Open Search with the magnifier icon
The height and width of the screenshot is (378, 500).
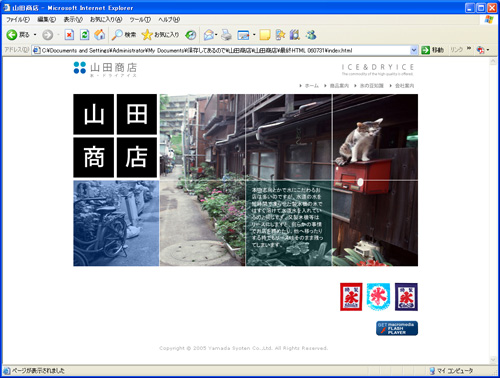(124, 35)
